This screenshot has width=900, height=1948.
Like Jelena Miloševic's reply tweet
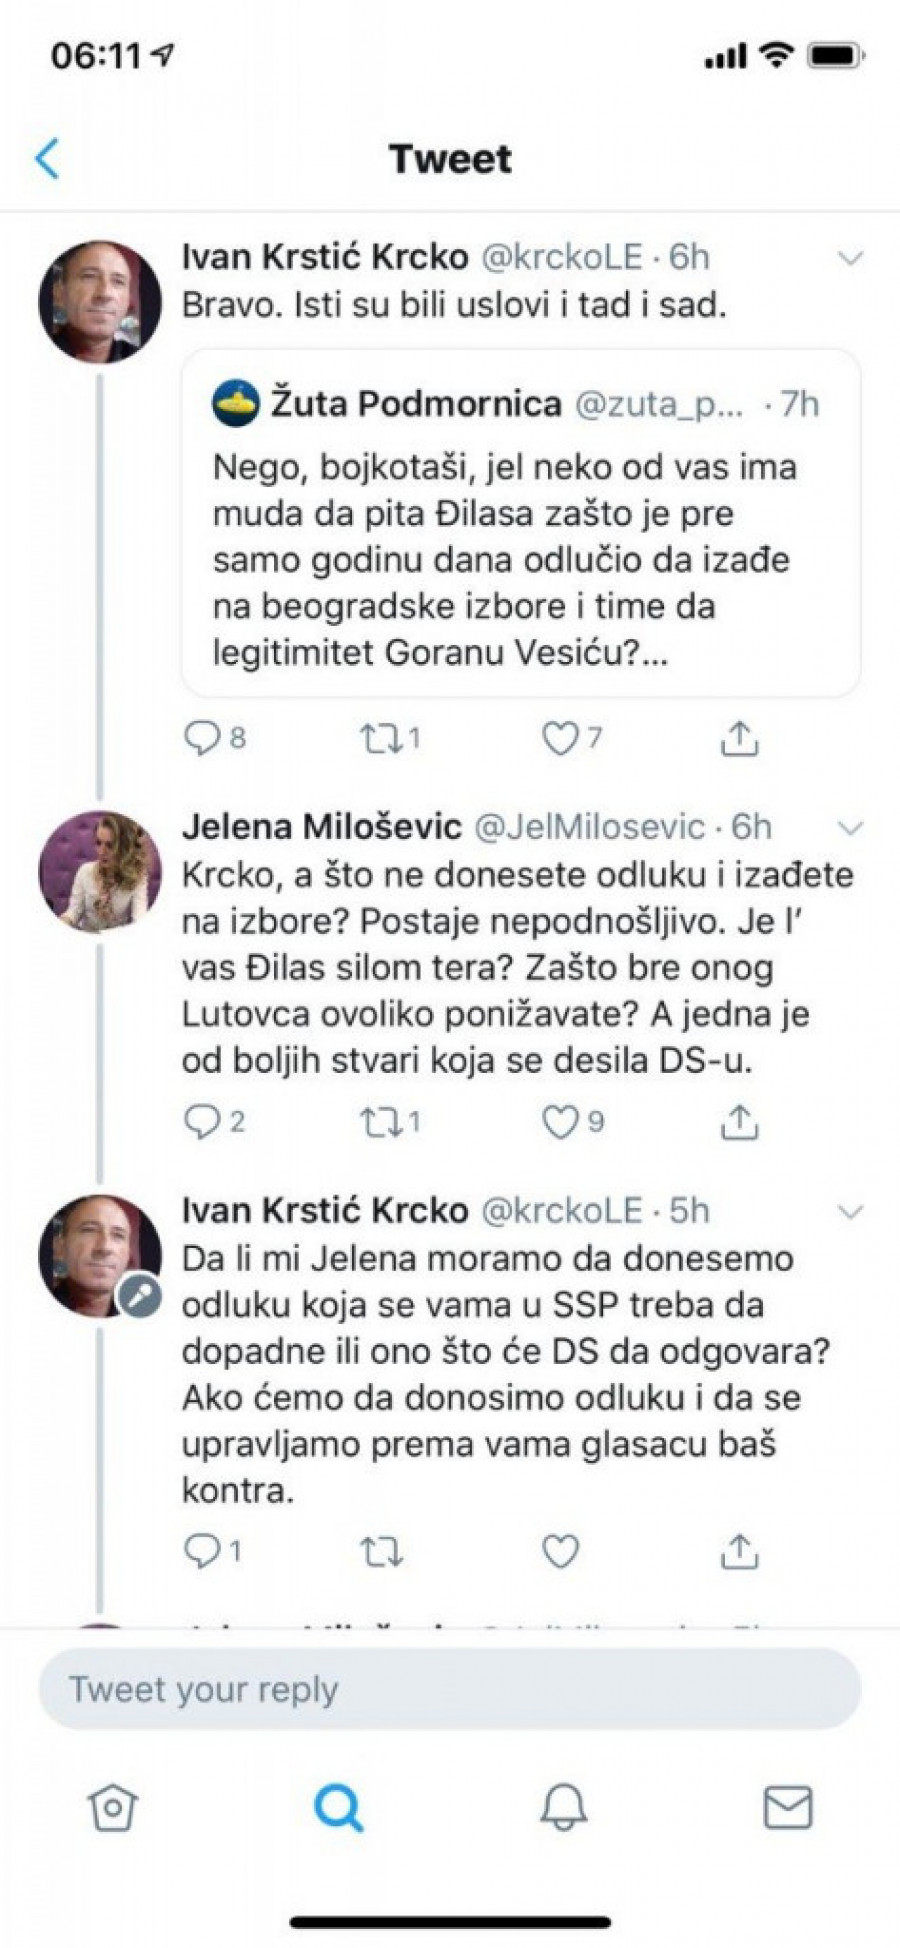pos(561,1122)
